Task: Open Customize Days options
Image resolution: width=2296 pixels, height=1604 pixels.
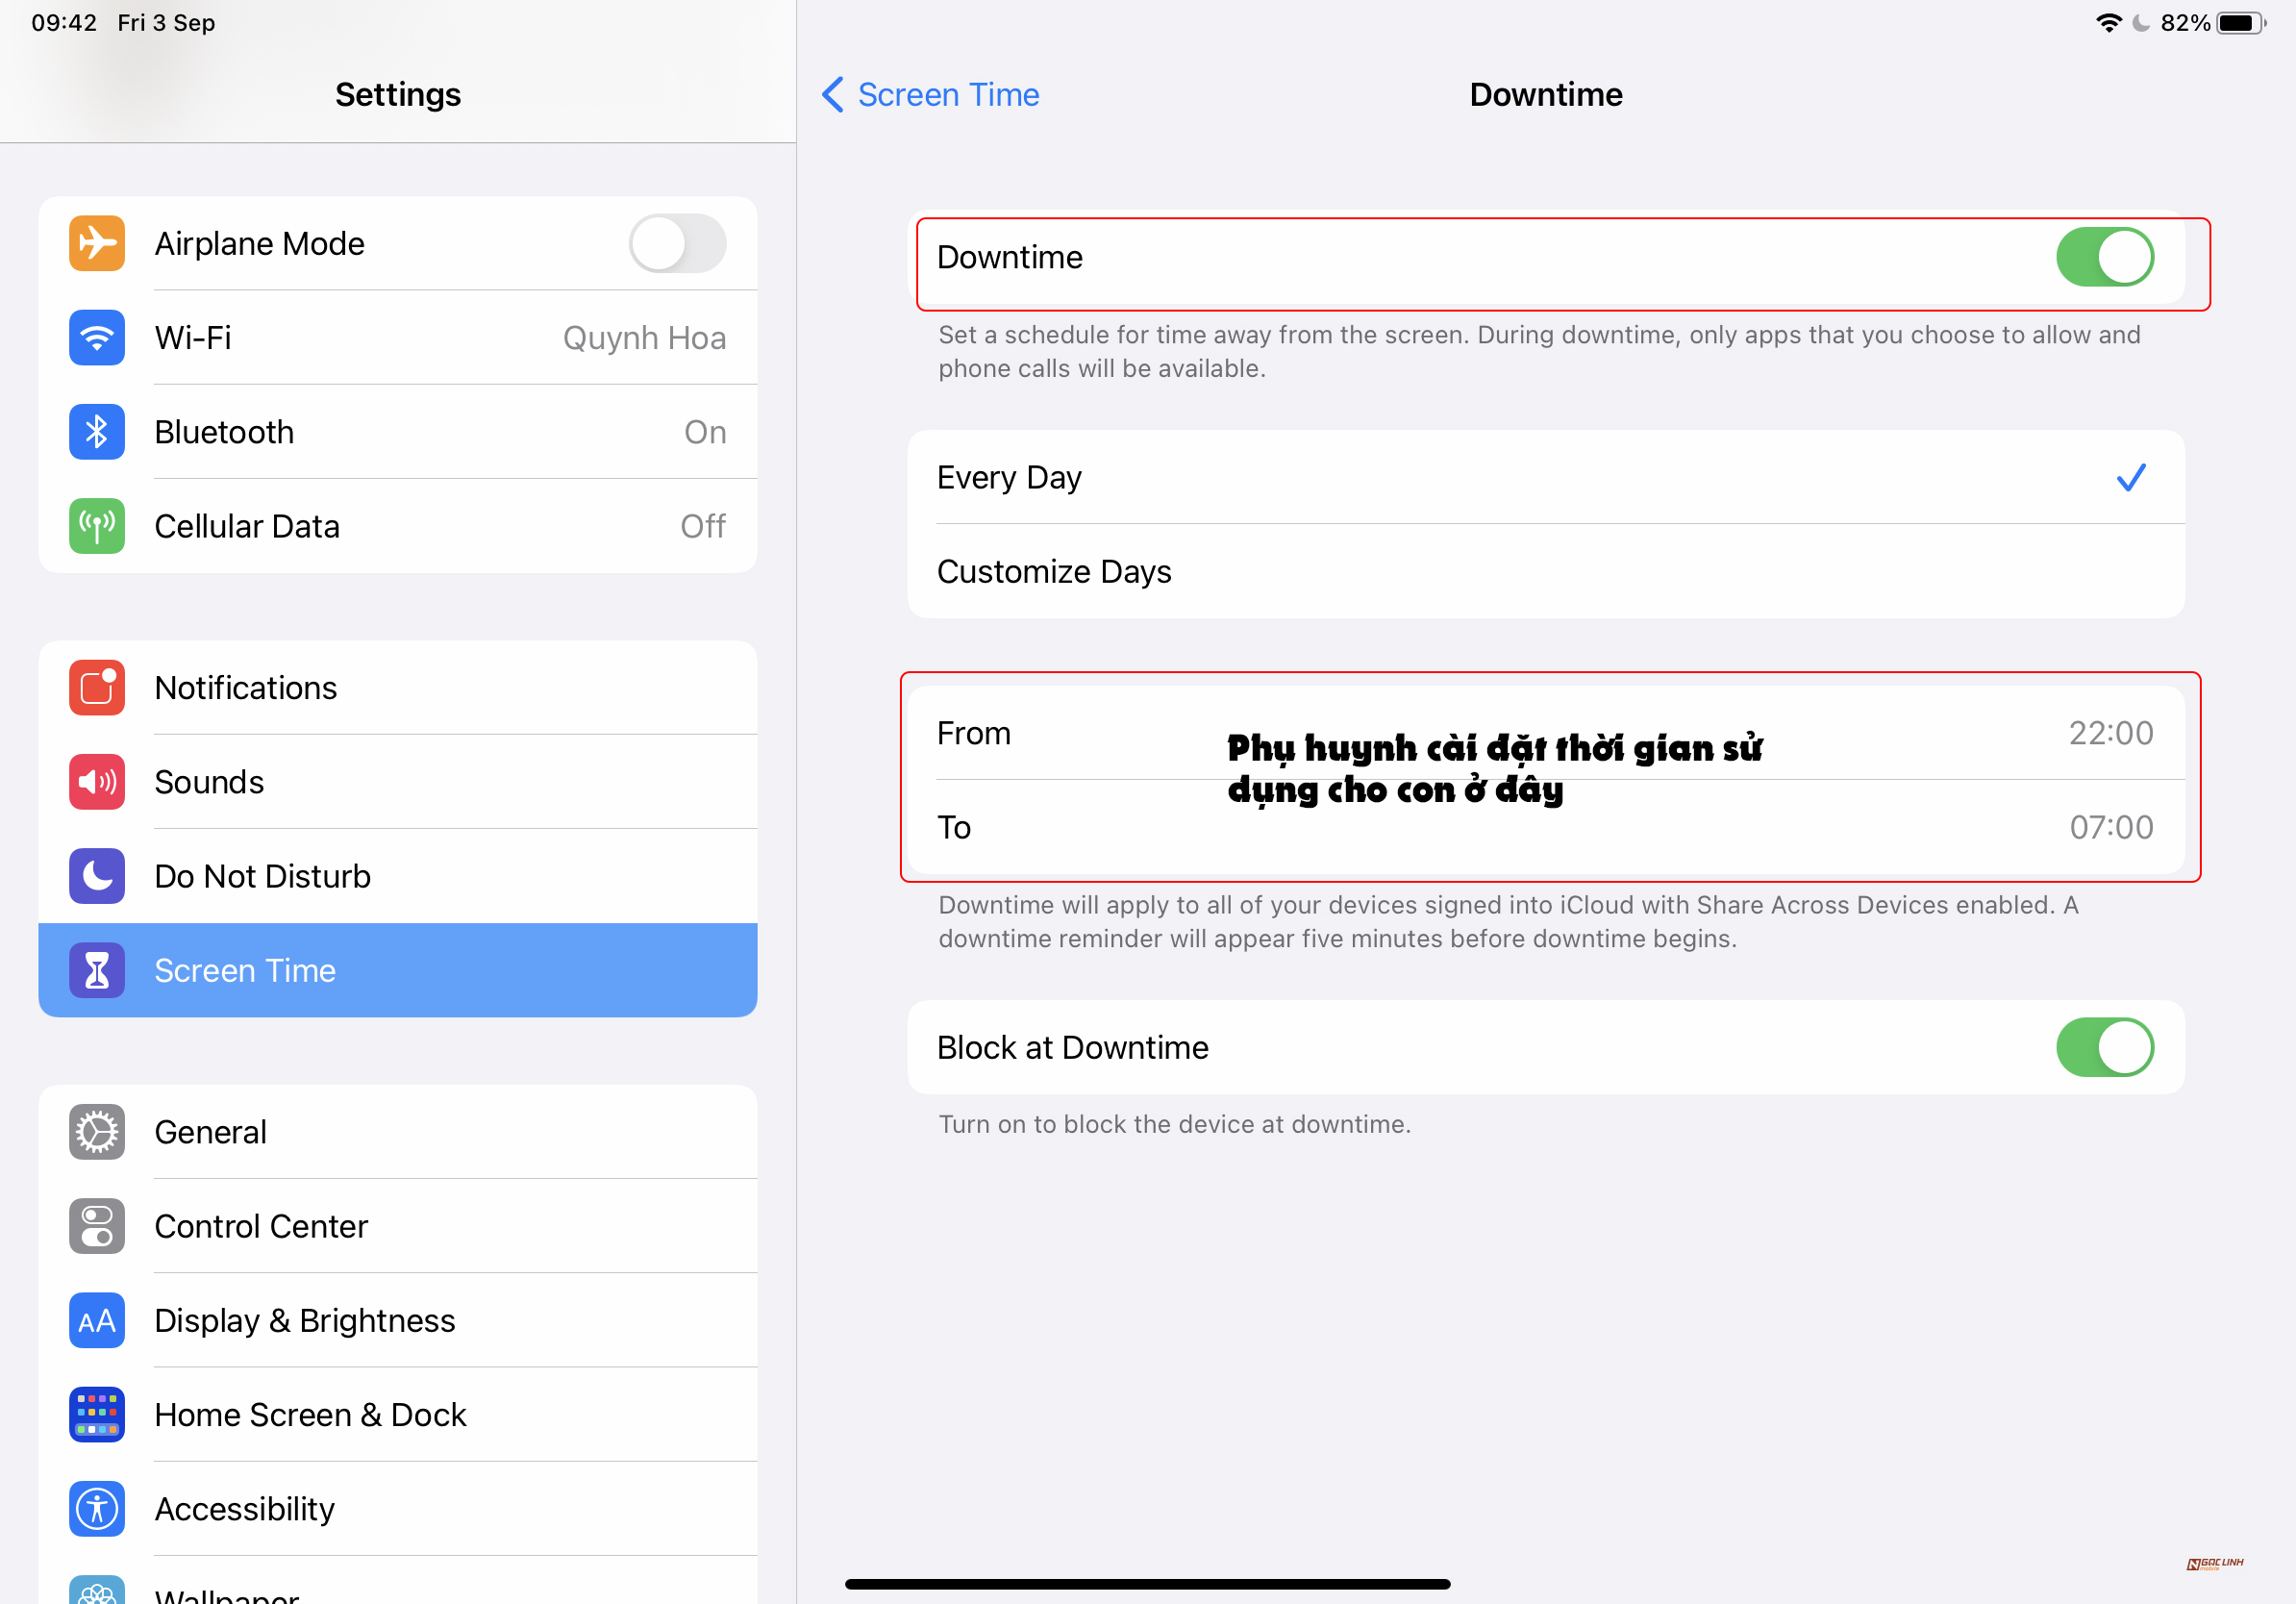Action: [1054, 571]
